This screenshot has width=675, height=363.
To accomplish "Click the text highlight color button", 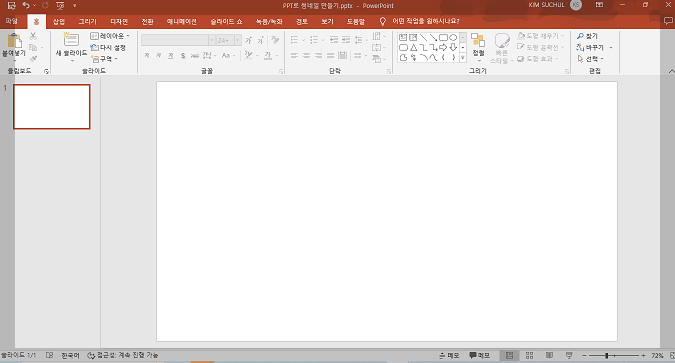I will coord(248,55).
